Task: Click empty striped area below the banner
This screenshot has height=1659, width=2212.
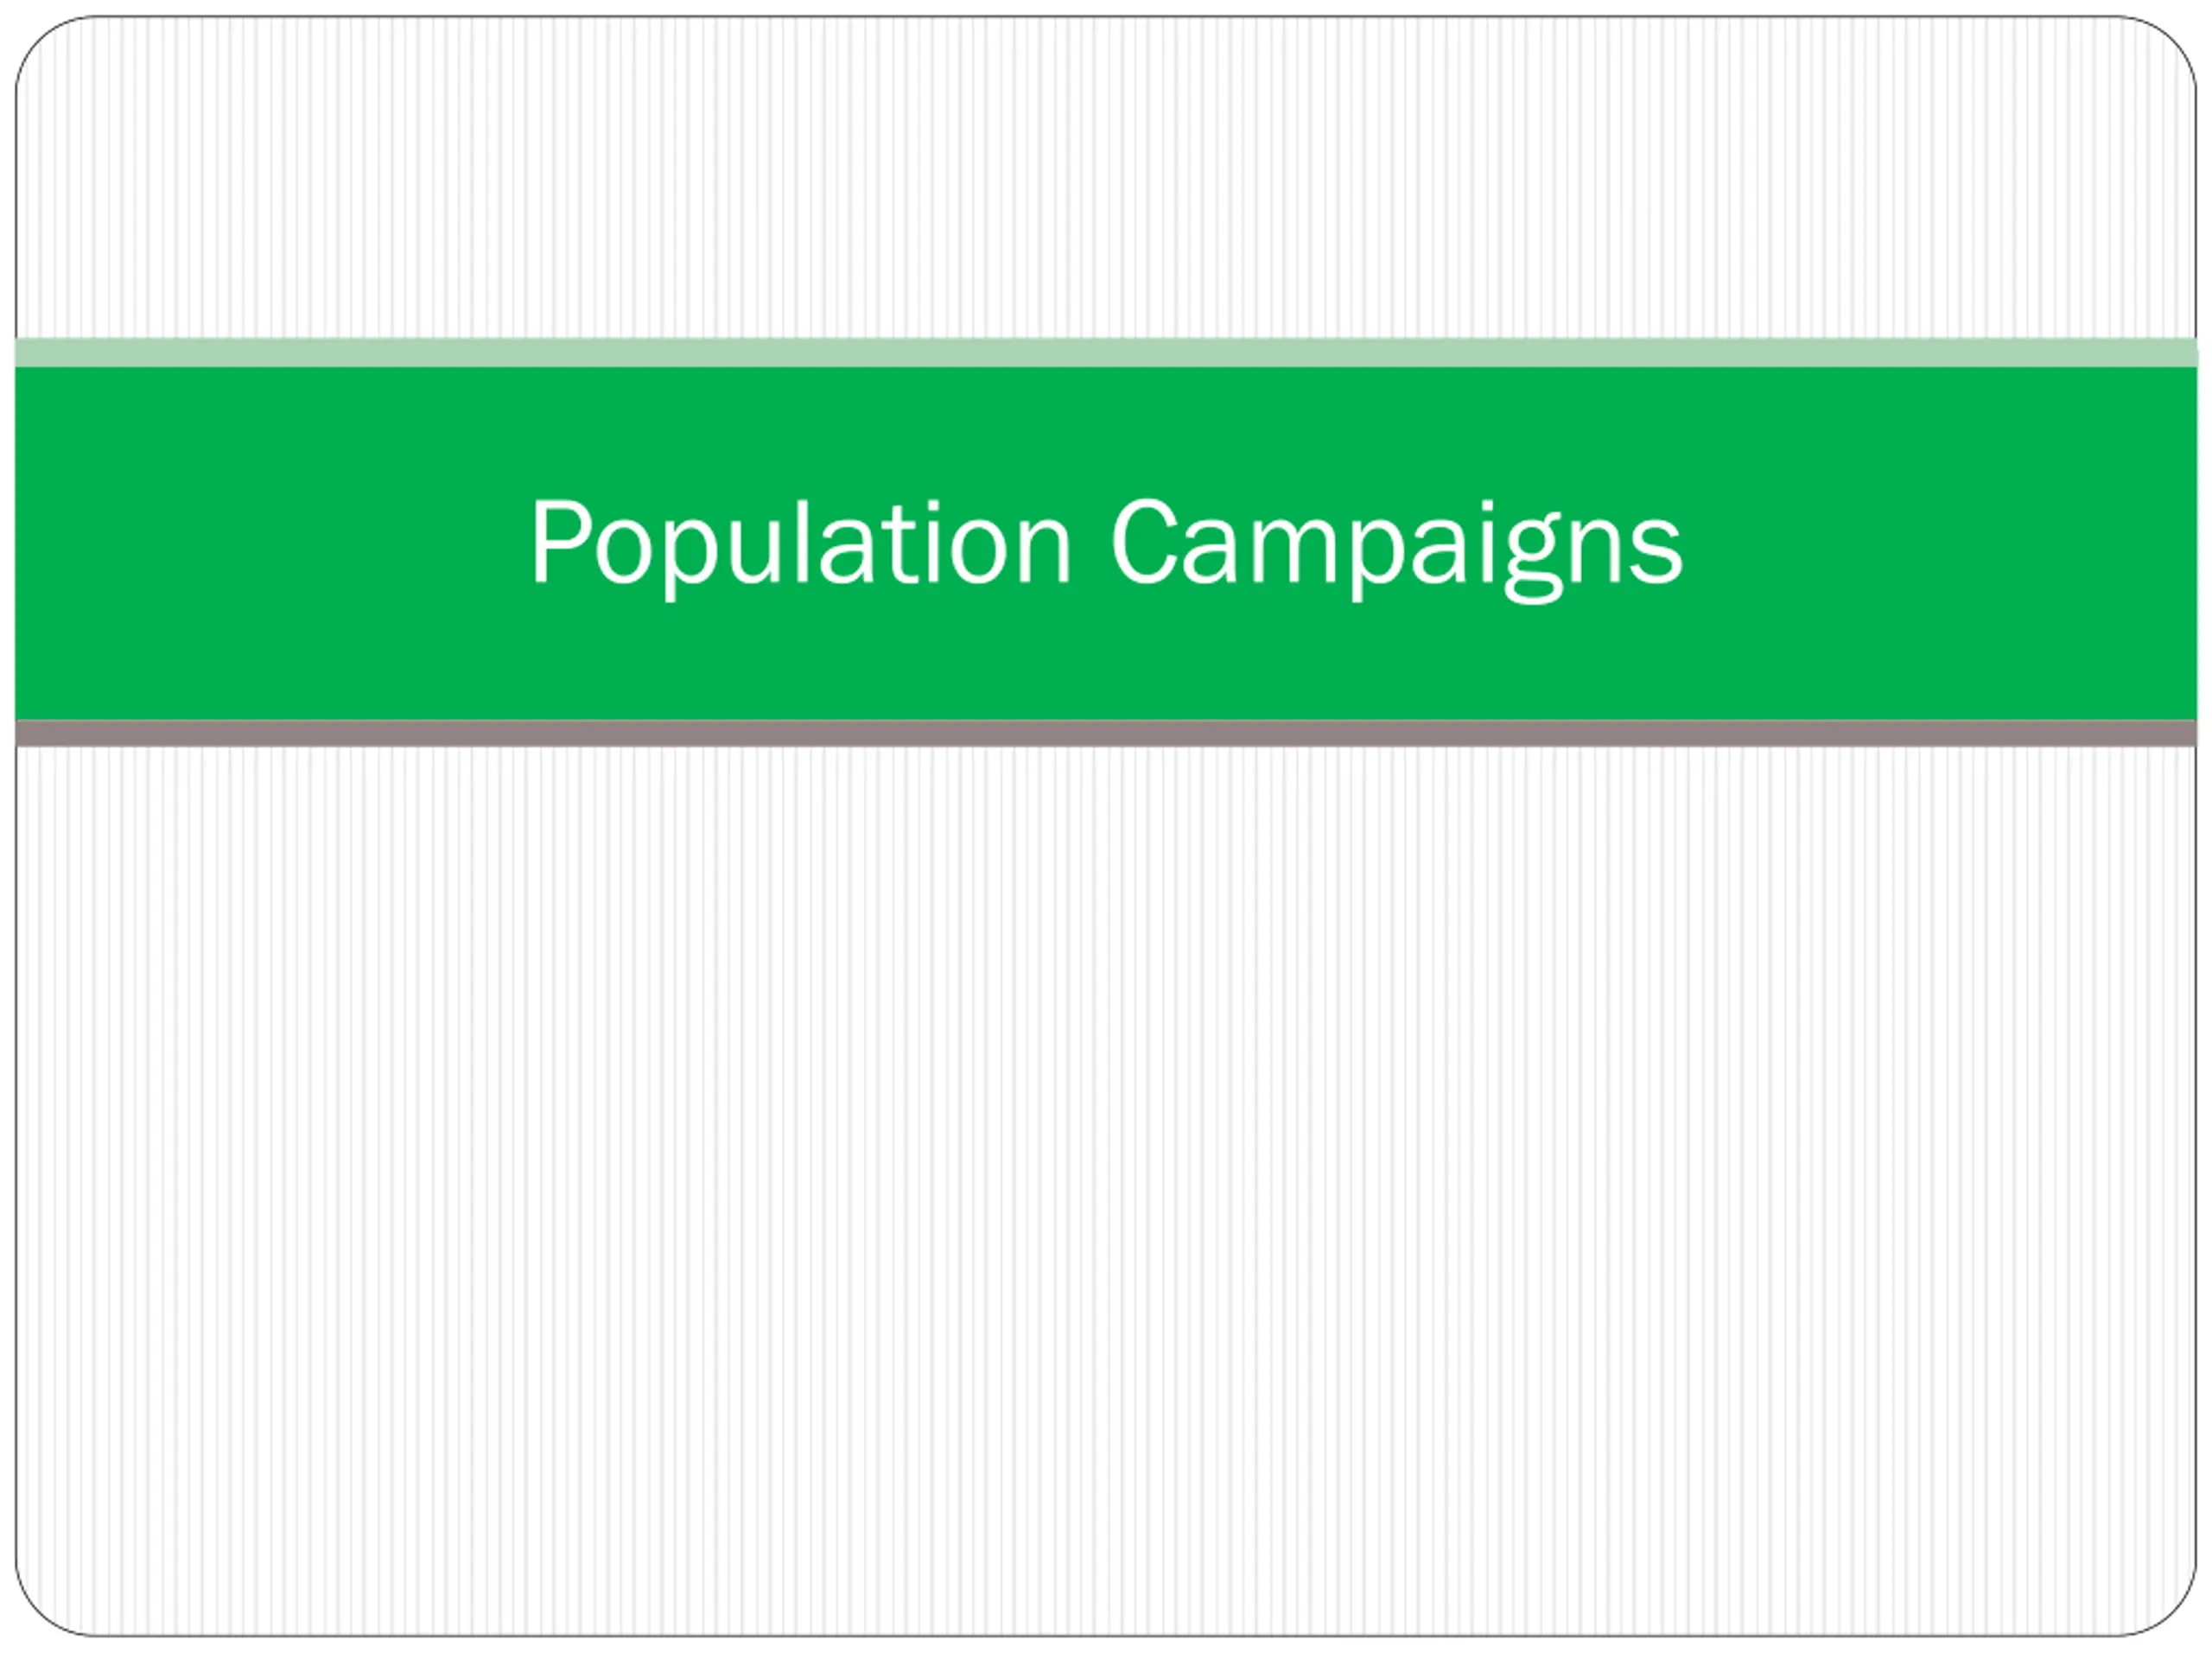Action: [x=1106, y=1190]
